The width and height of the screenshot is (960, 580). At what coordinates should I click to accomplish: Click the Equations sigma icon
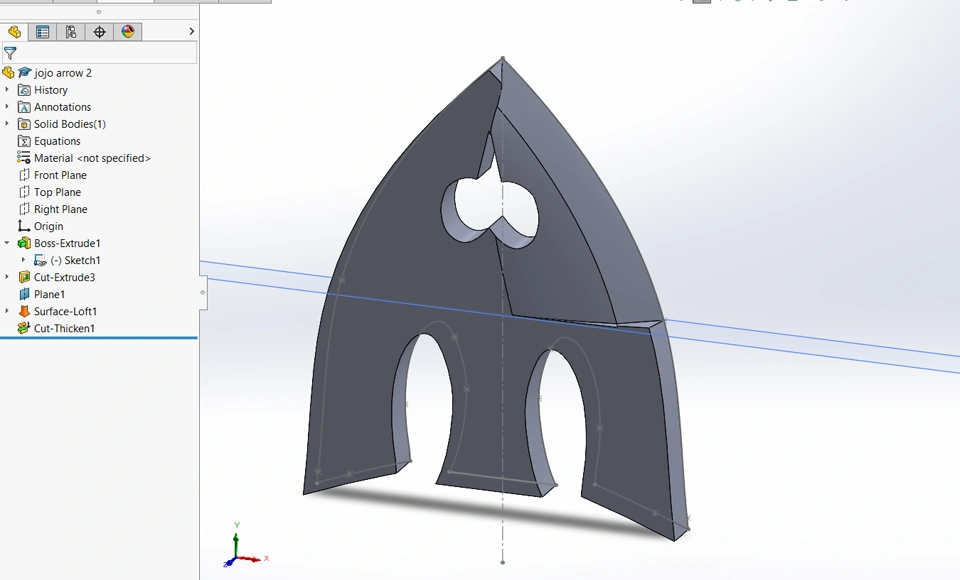click(24, 141)
